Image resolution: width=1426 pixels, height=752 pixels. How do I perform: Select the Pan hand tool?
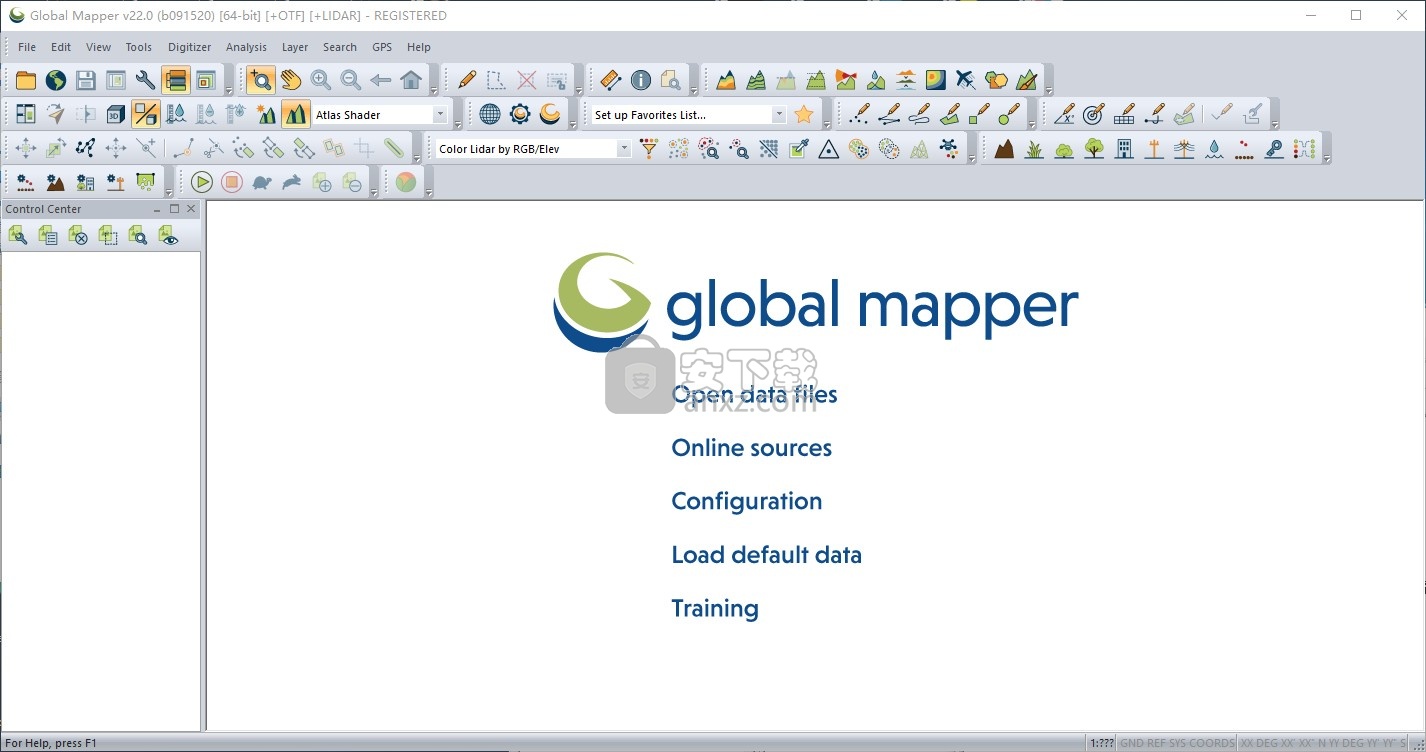tap(291, 80)
